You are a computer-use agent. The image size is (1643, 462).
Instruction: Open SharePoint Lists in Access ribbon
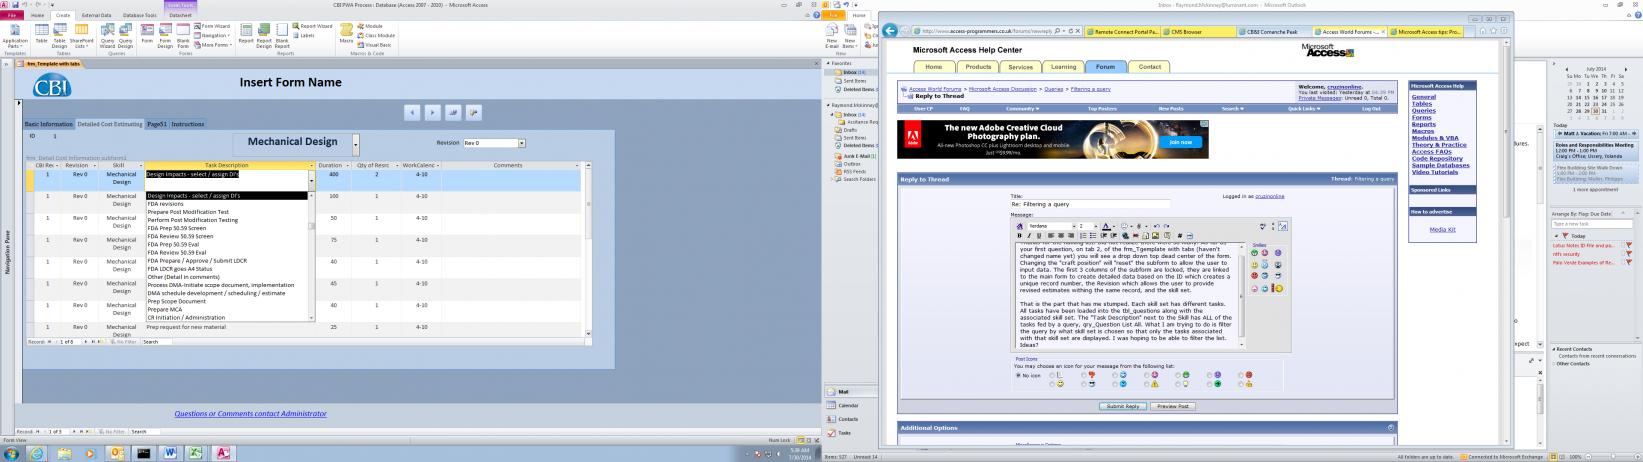coord(80,36)
